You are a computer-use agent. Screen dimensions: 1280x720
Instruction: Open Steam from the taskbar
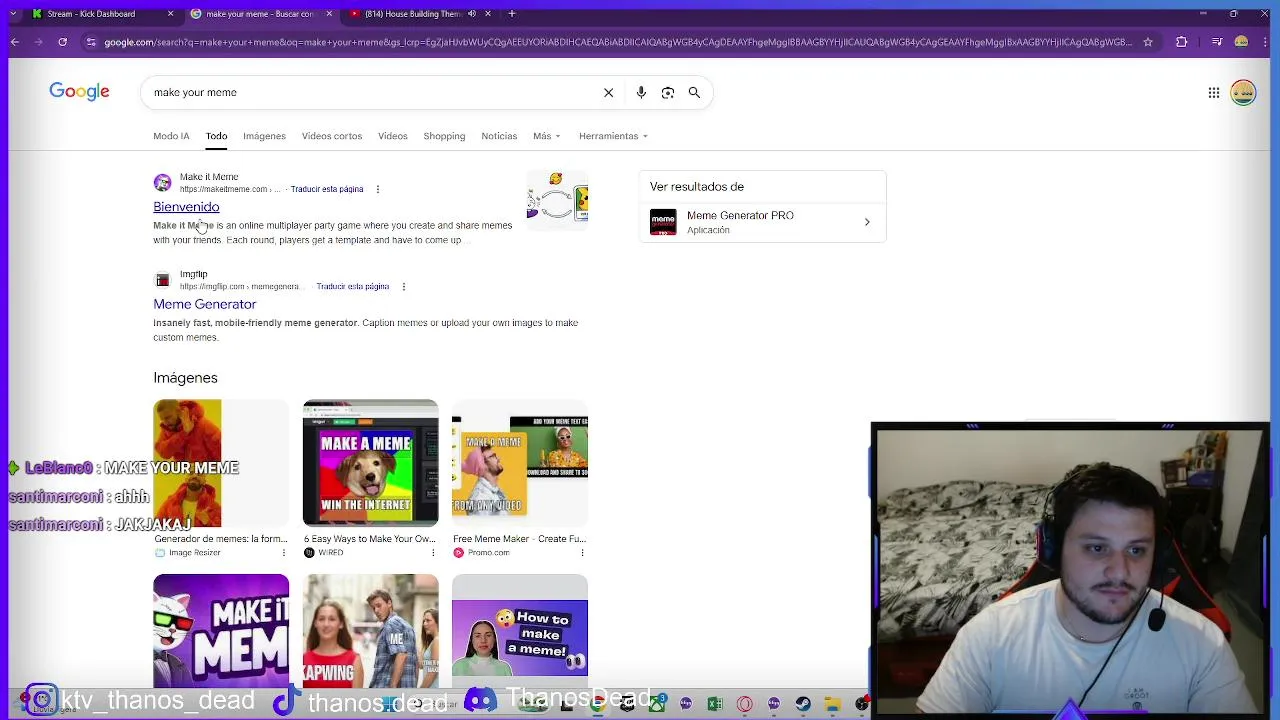pyautogui.click(x=803, y=704)
